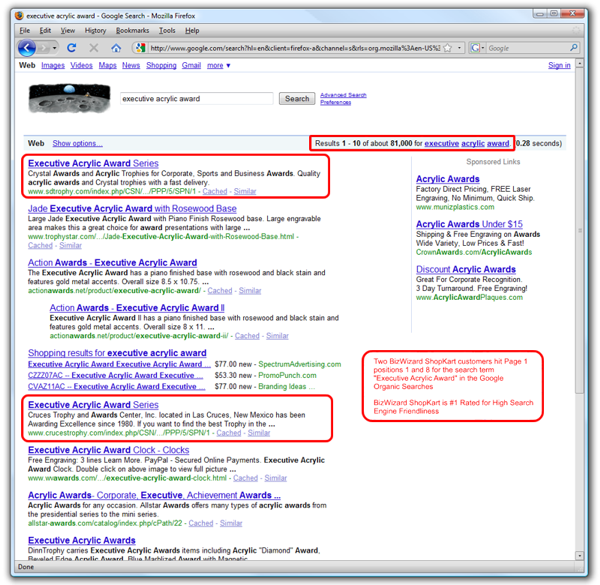Bookmark this page with the star icon

point(447,48)
